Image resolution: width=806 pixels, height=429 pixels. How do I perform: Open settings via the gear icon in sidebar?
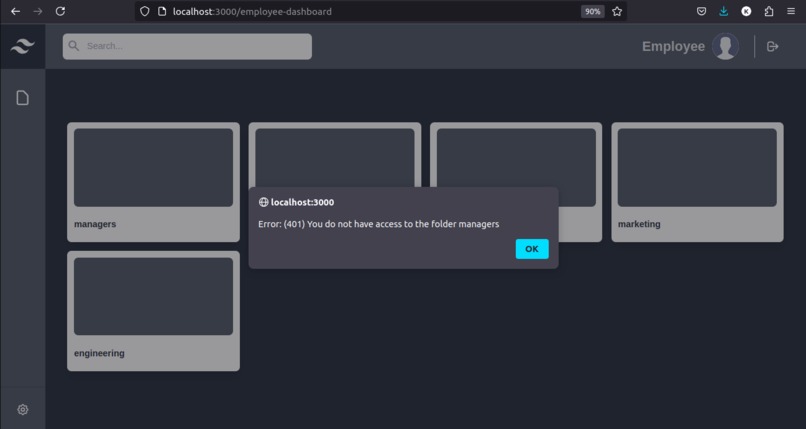coord(23,409)
